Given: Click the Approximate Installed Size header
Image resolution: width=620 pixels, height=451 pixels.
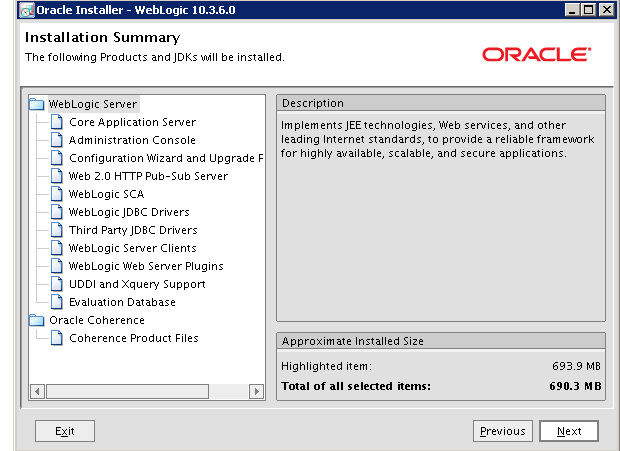Looking at the screenshot, I should [441, 341].
